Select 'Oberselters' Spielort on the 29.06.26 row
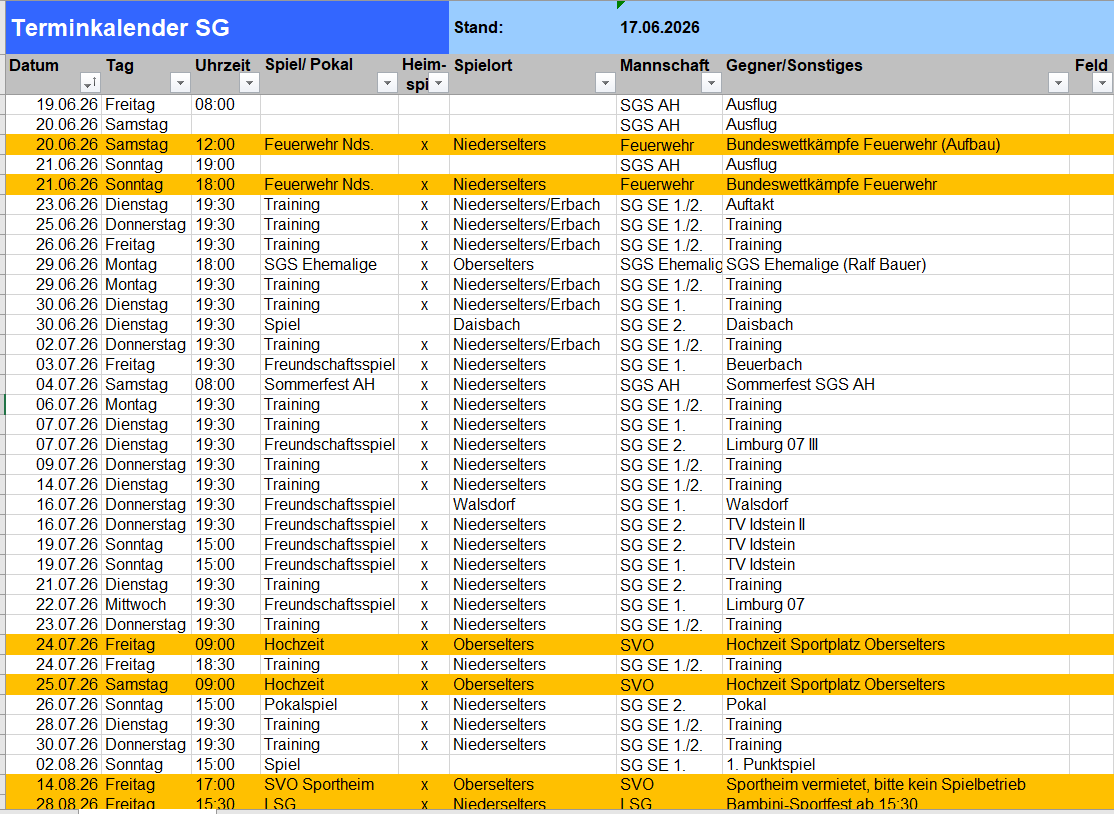Image resolution: width=1114 pixels, height=814 pixels. pos(533,265)
